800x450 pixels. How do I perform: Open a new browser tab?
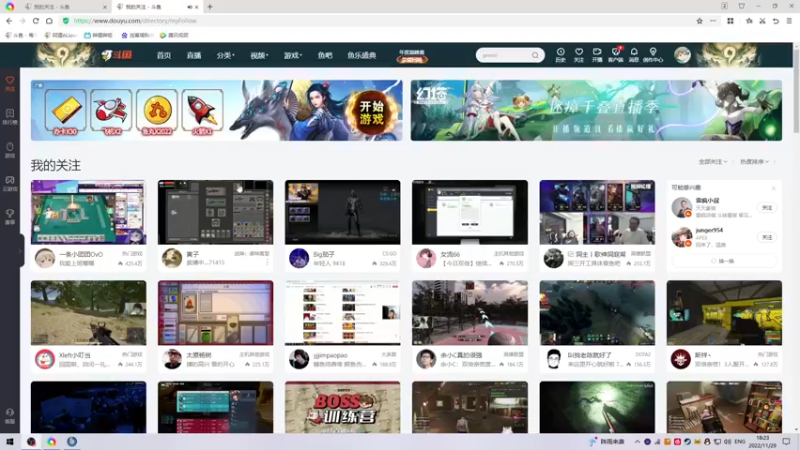click(x=210, y=7)
